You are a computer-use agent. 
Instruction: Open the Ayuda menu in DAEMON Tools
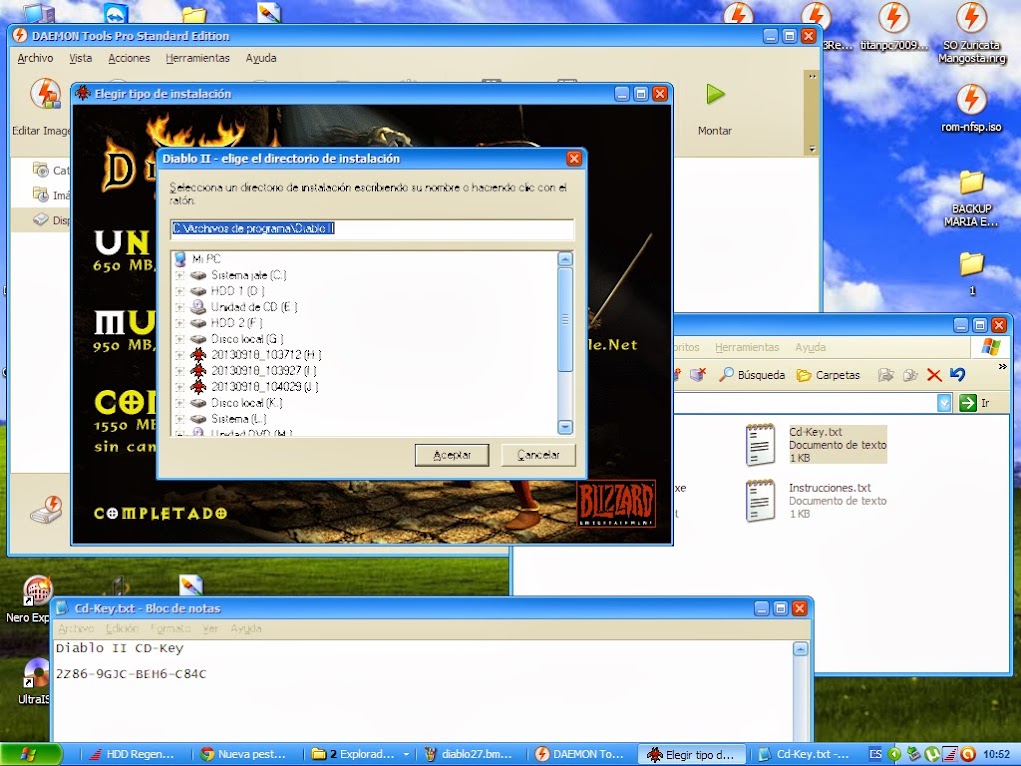click(261, 58)
